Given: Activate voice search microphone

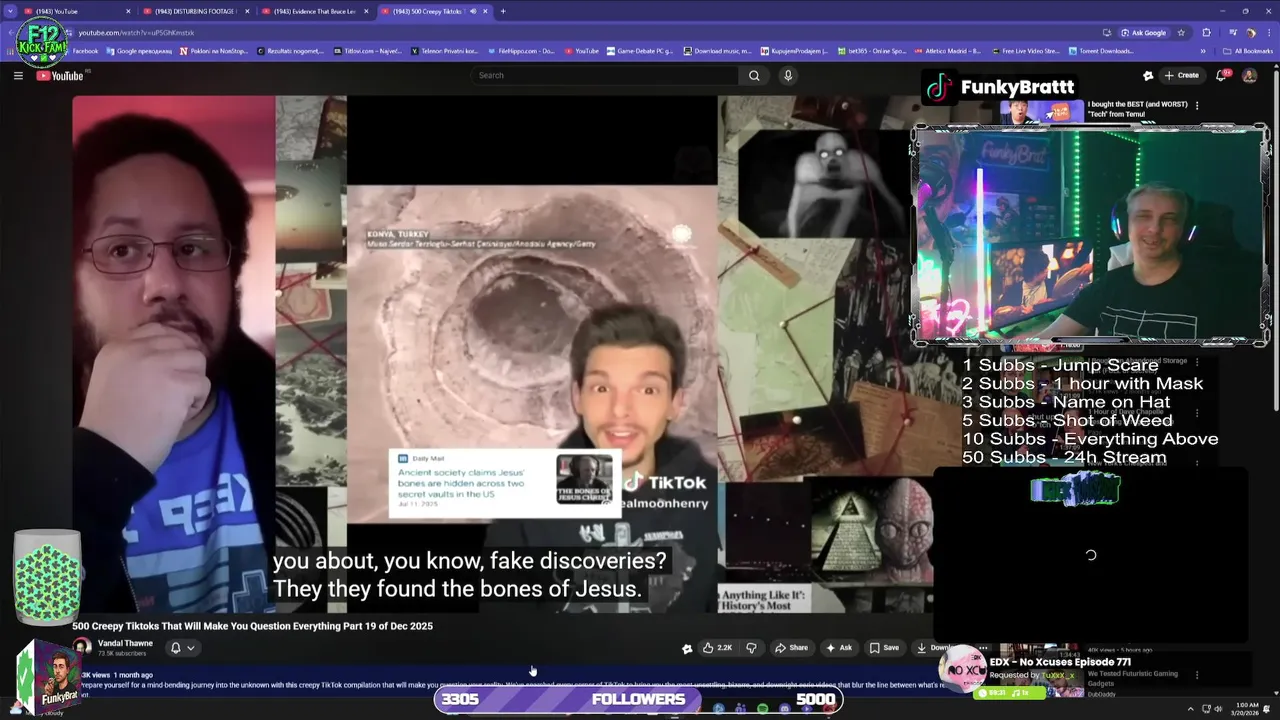Looking at the screenshot, I should pyautogui.click(x=788, y=75).
